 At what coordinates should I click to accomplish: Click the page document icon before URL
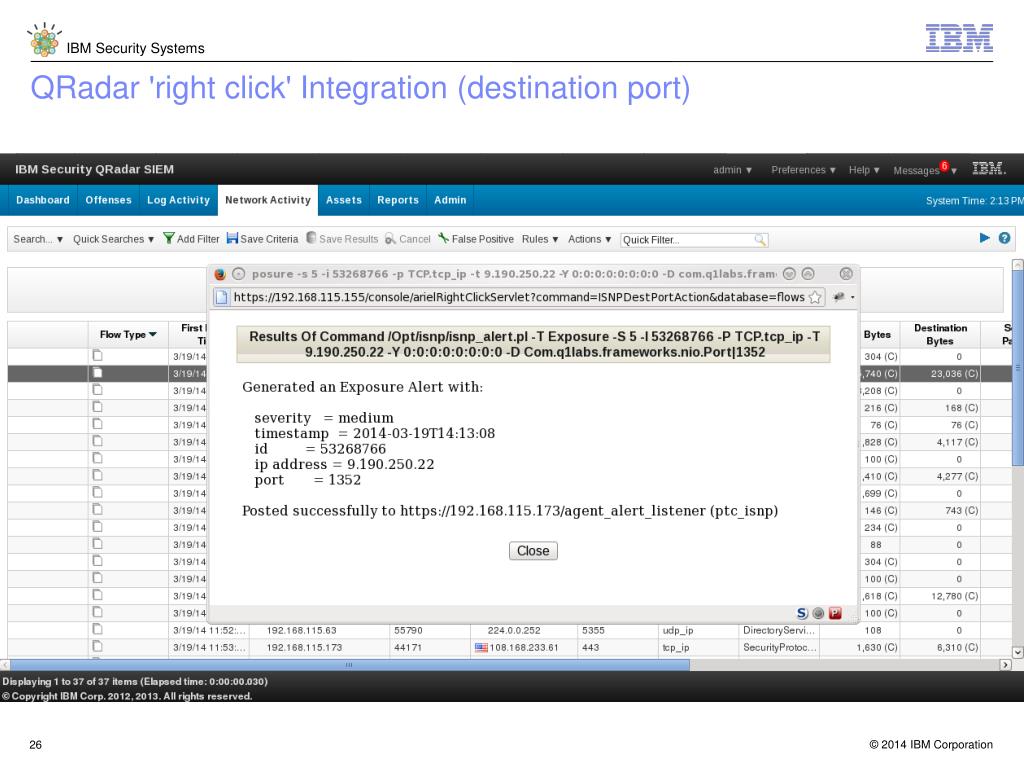pyautogui.click(x=221, y=298)
